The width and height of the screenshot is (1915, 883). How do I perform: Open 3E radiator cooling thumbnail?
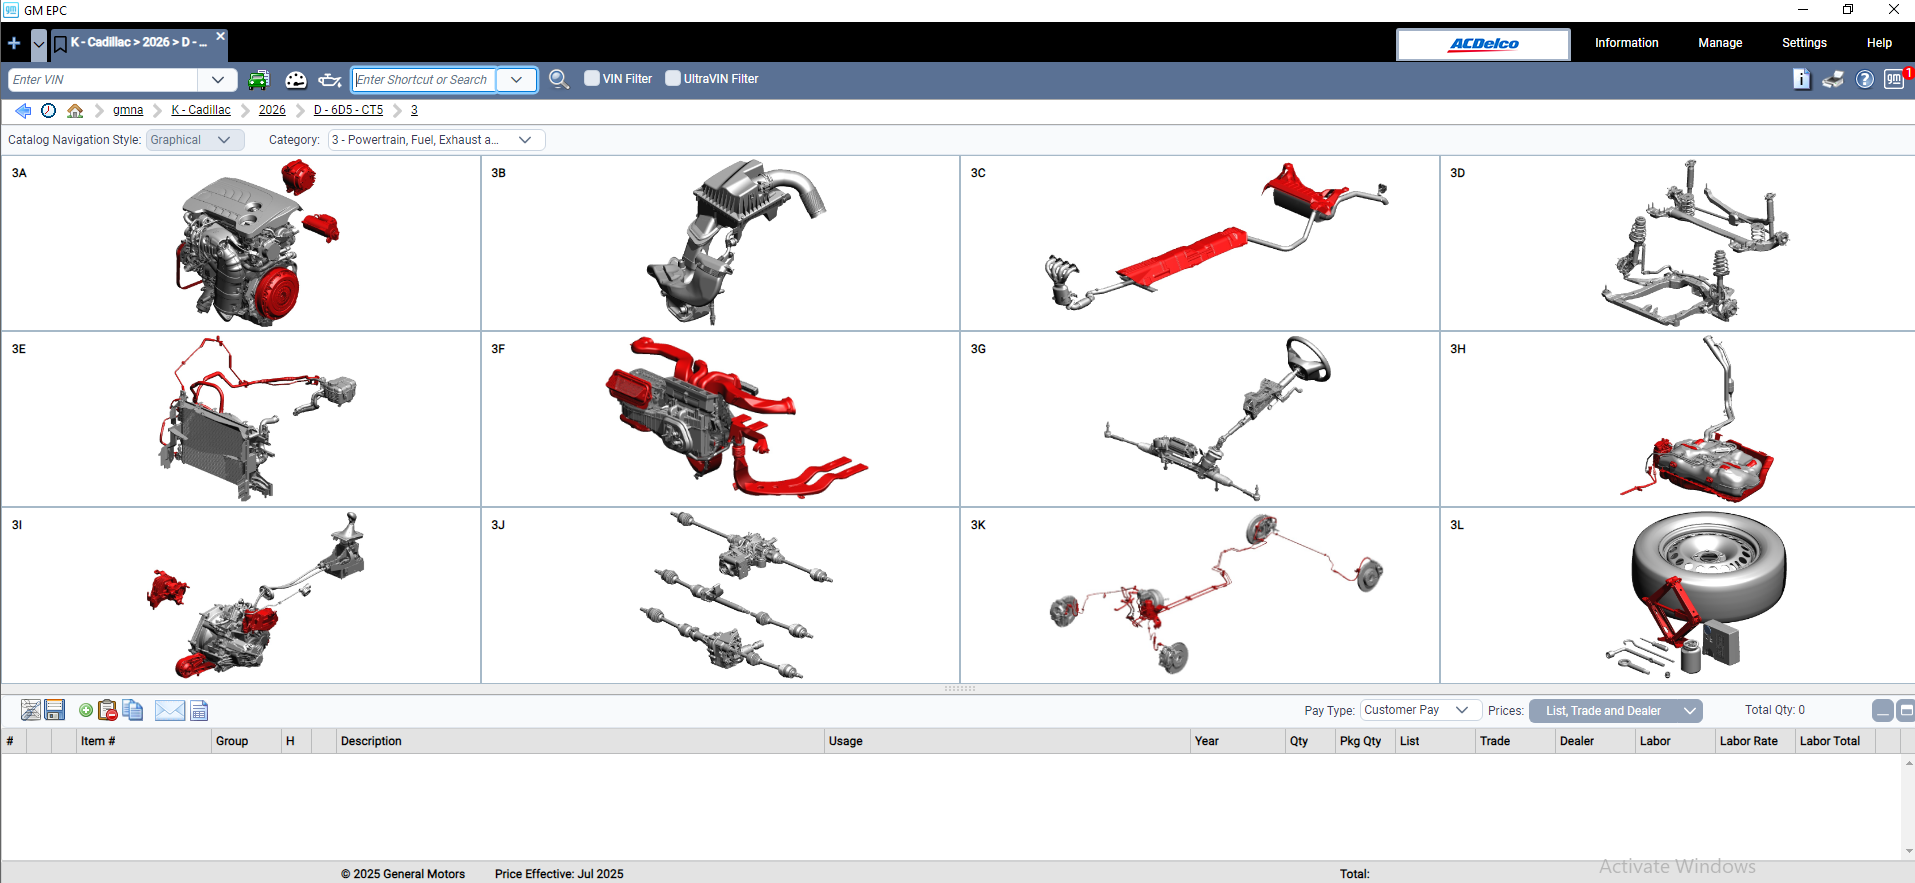point(241,419)
